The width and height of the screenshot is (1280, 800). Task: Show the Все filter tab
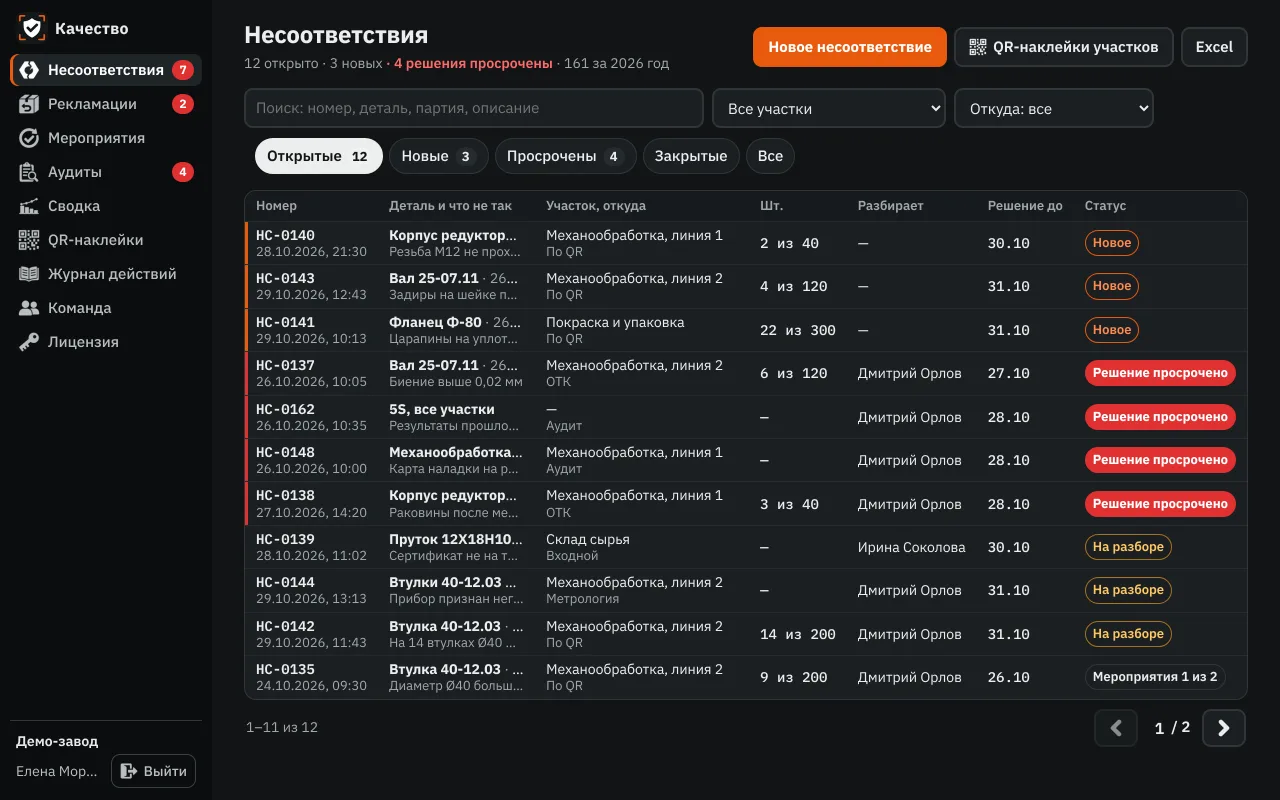[770, 156]
